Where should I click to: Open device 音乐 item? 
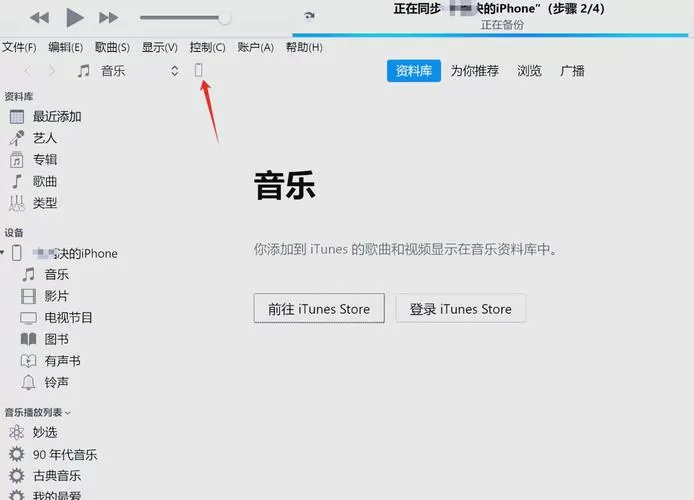click(45, 274)
